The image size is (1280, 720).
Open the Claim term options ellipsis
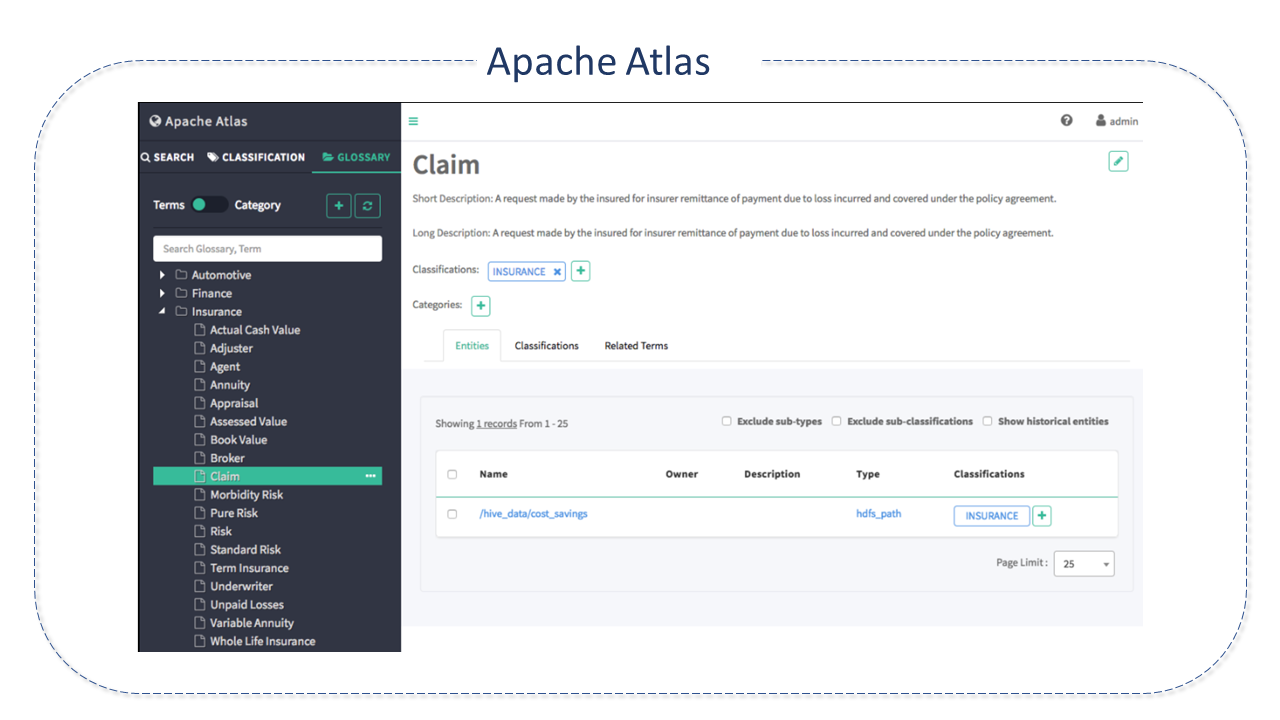pyautogui.click(x=371, y=476)
